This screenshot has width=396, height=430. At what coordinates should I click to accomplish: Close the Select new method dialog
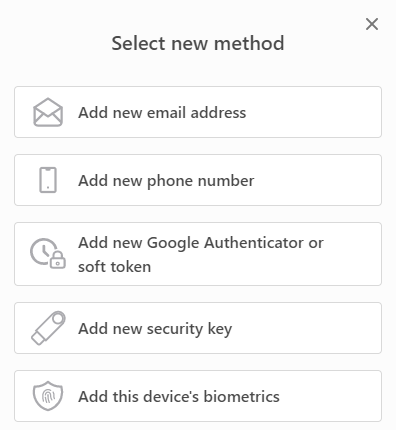[372, 24]
